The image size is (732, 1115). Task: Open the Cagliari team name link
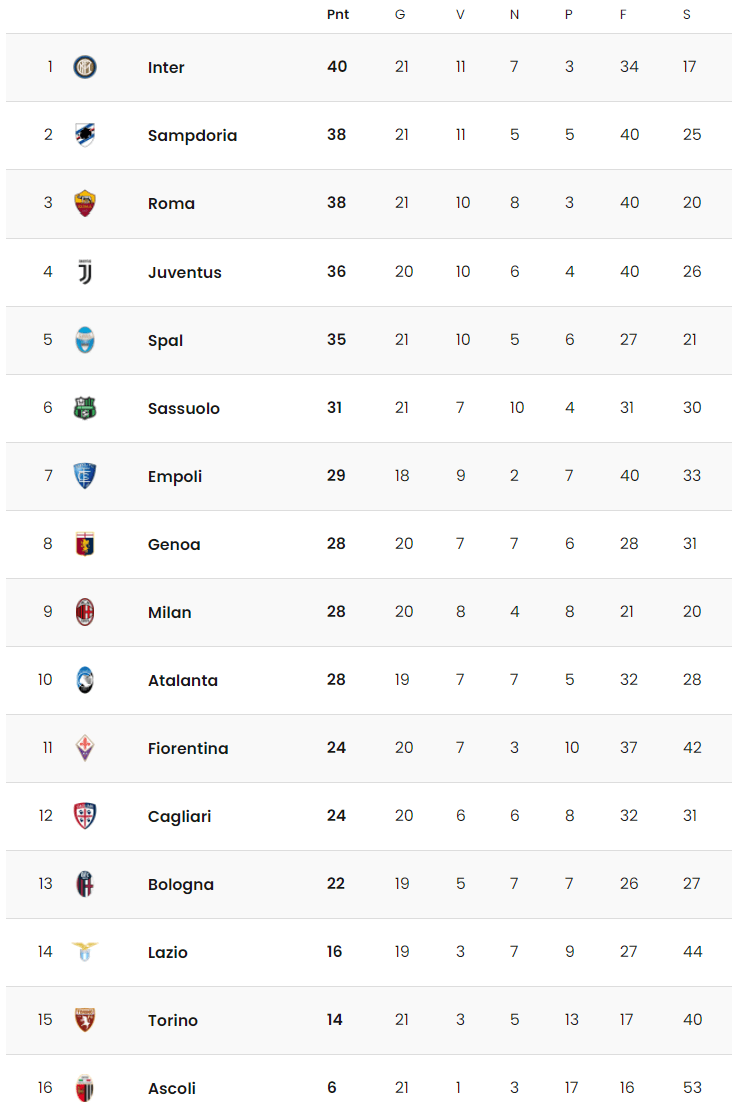pos(179,816)
